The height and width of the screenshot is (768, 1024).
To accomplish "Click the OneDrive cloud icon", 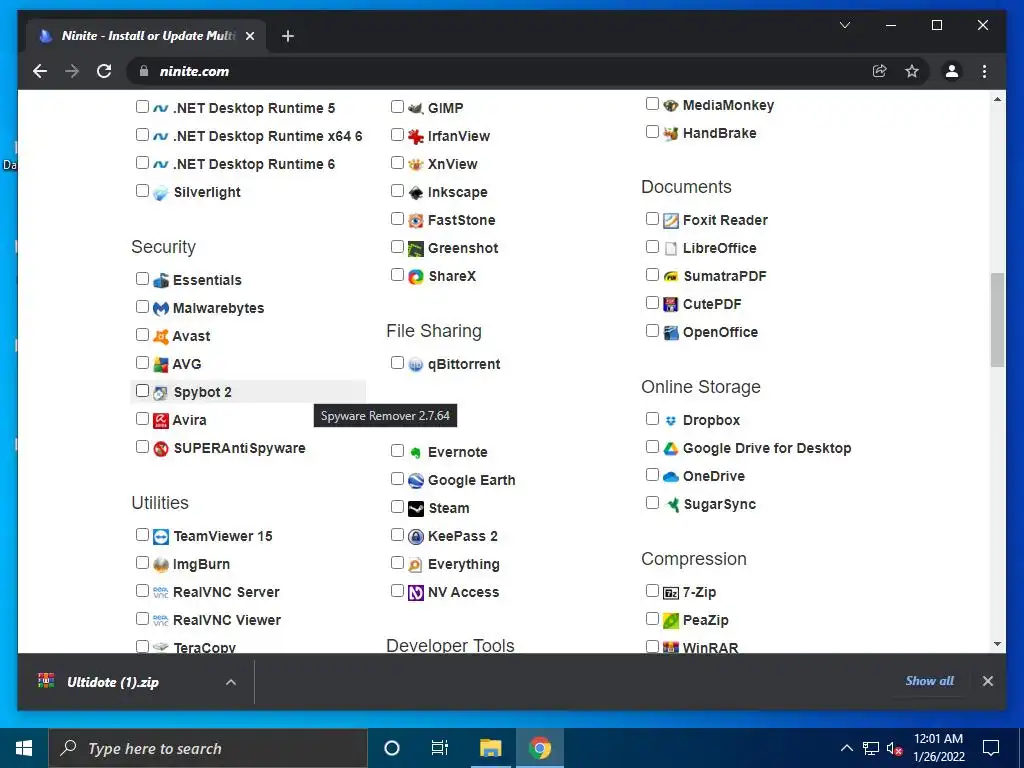I will pyautogui.click(x=671, y=477).
